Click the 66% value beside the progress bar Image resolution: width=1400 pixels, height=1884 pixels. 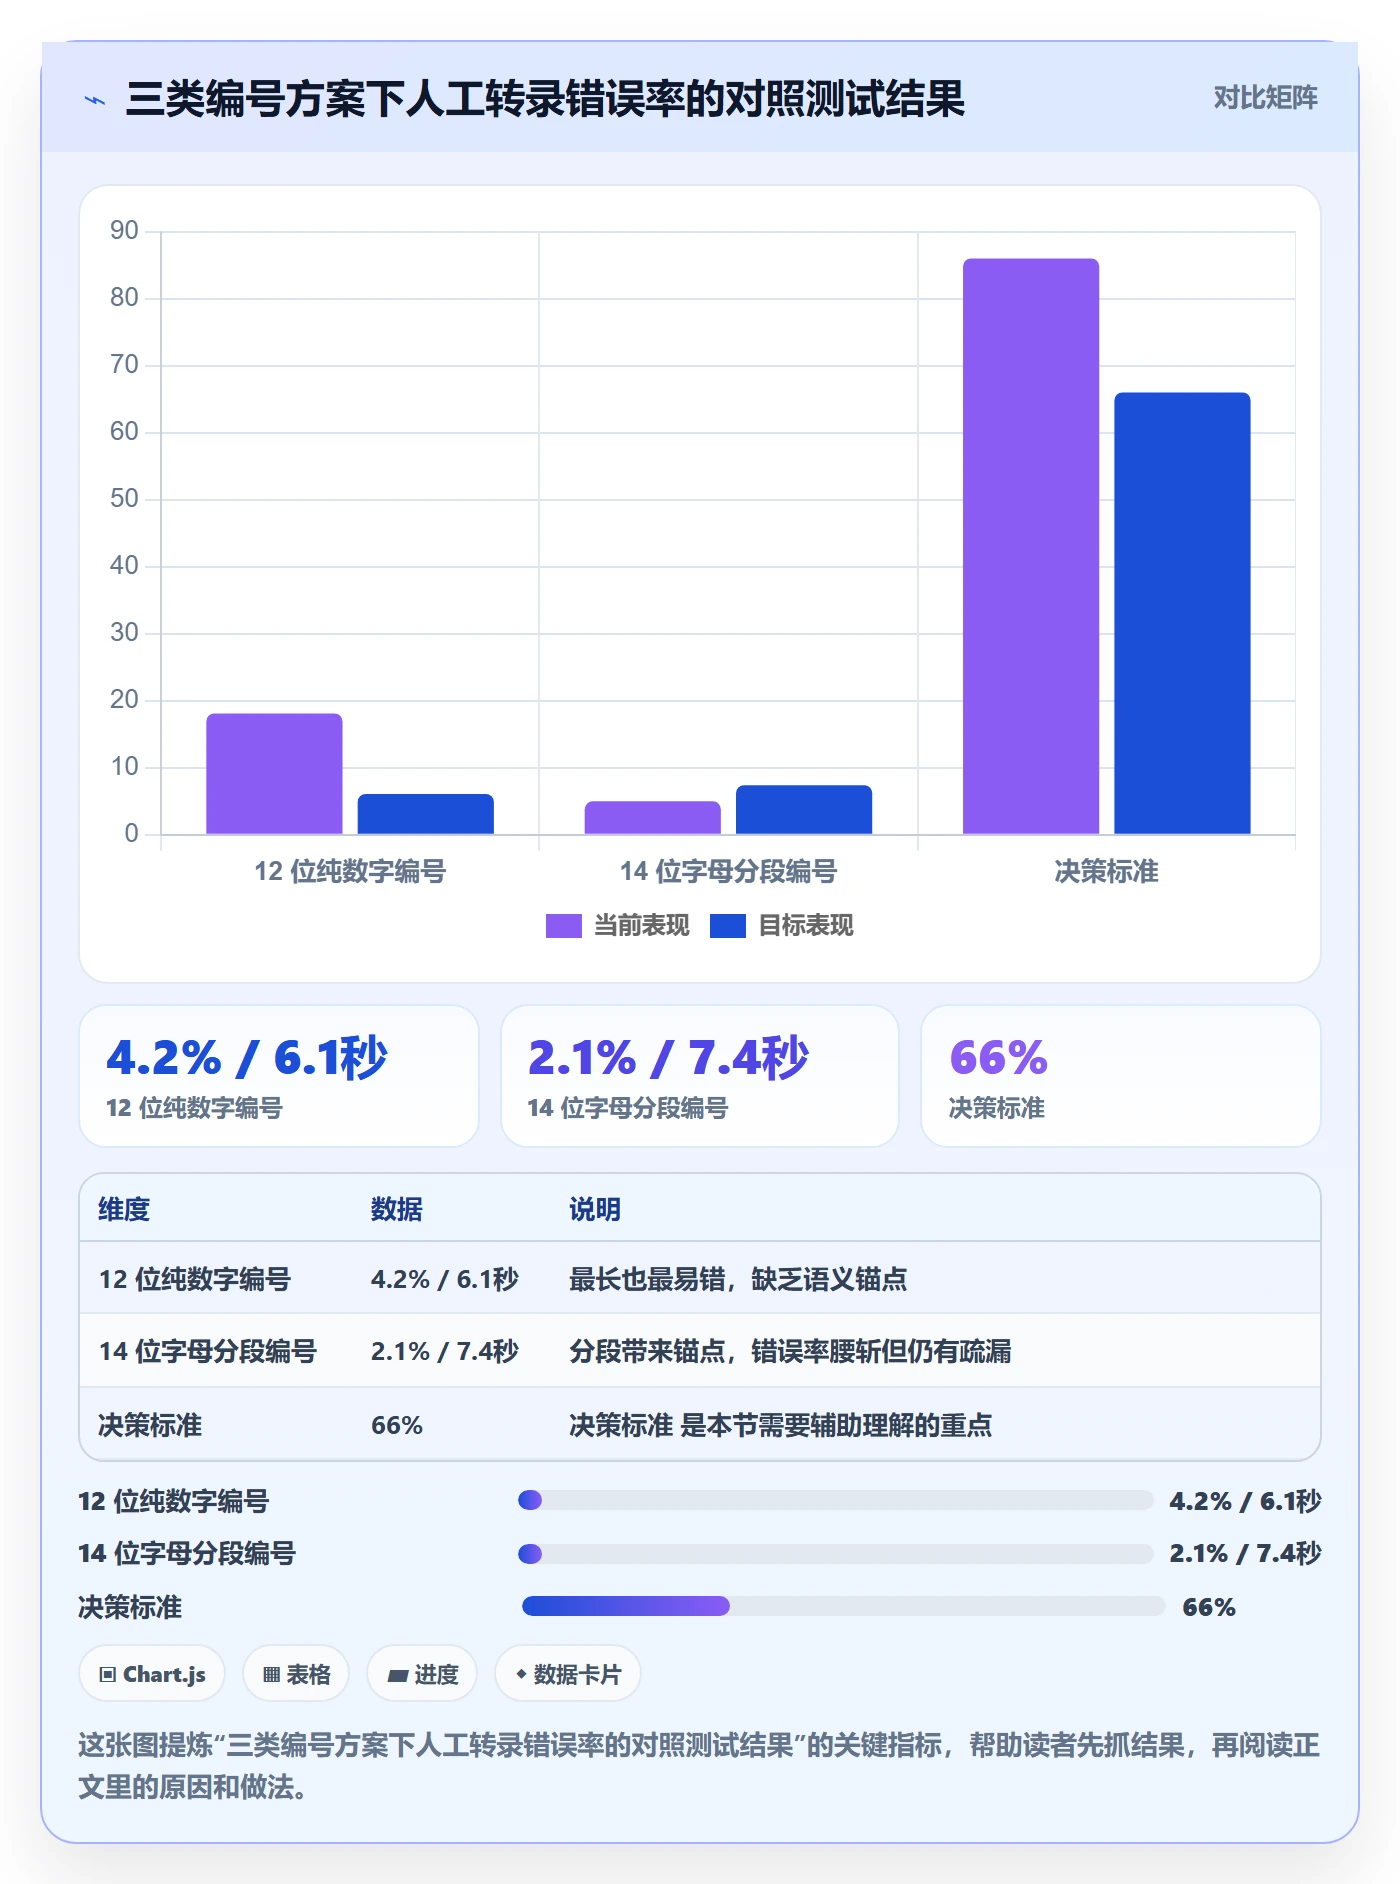pyautogui.click(x=1209, y=1607)
